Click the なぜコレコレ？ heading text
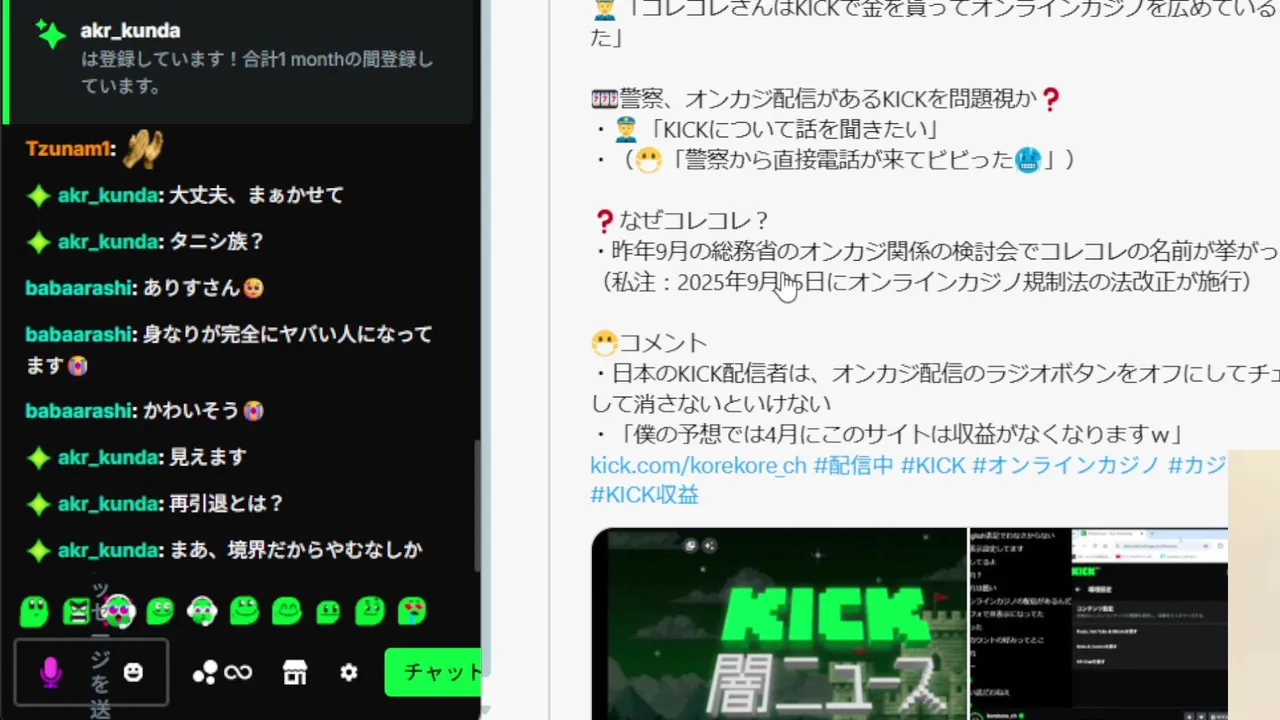This screenshot has height=720, width=1280. click(693, 221)
